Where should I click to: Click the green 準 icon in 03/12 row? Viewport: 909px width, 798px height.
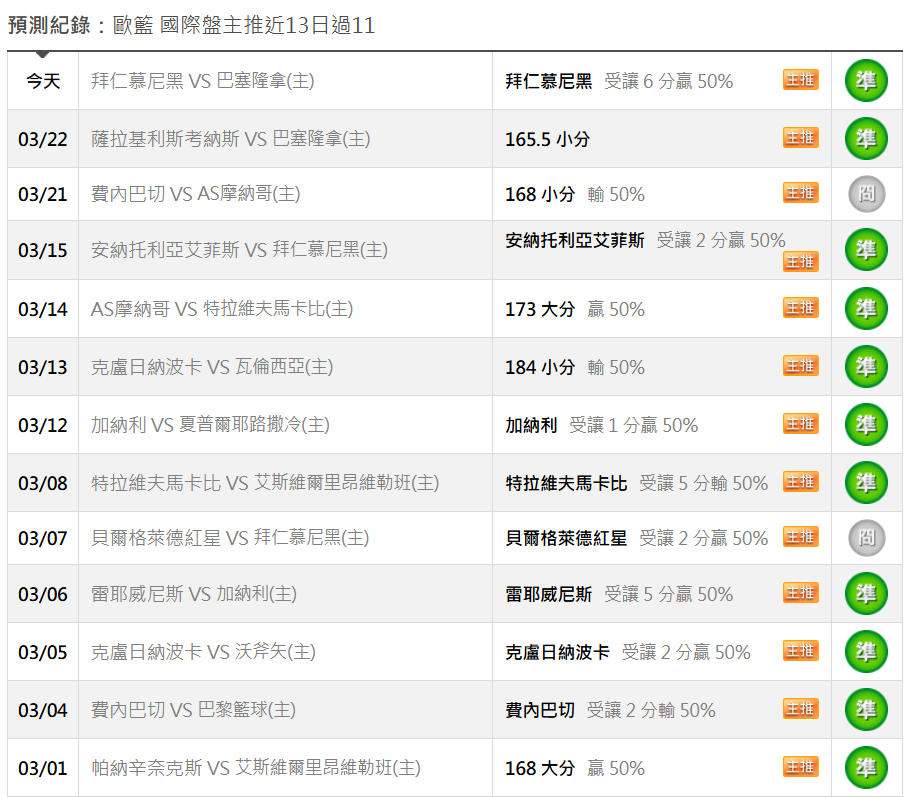[x=866, y=424]
